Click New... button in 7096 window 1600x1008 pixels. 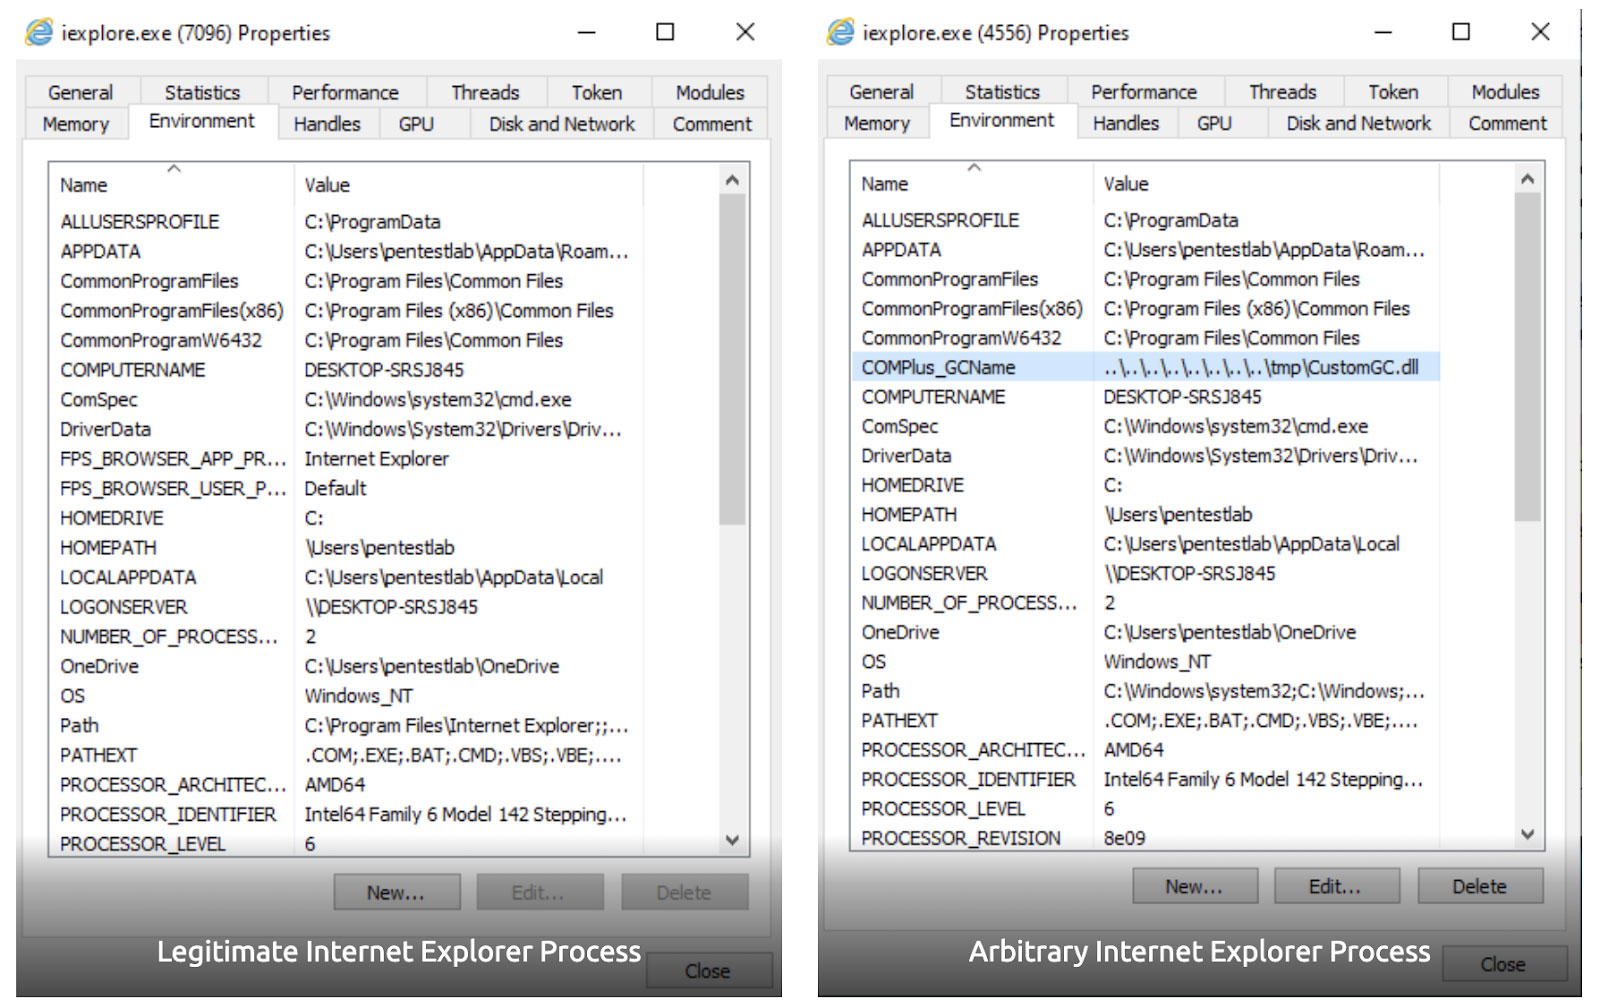(397, 892)
